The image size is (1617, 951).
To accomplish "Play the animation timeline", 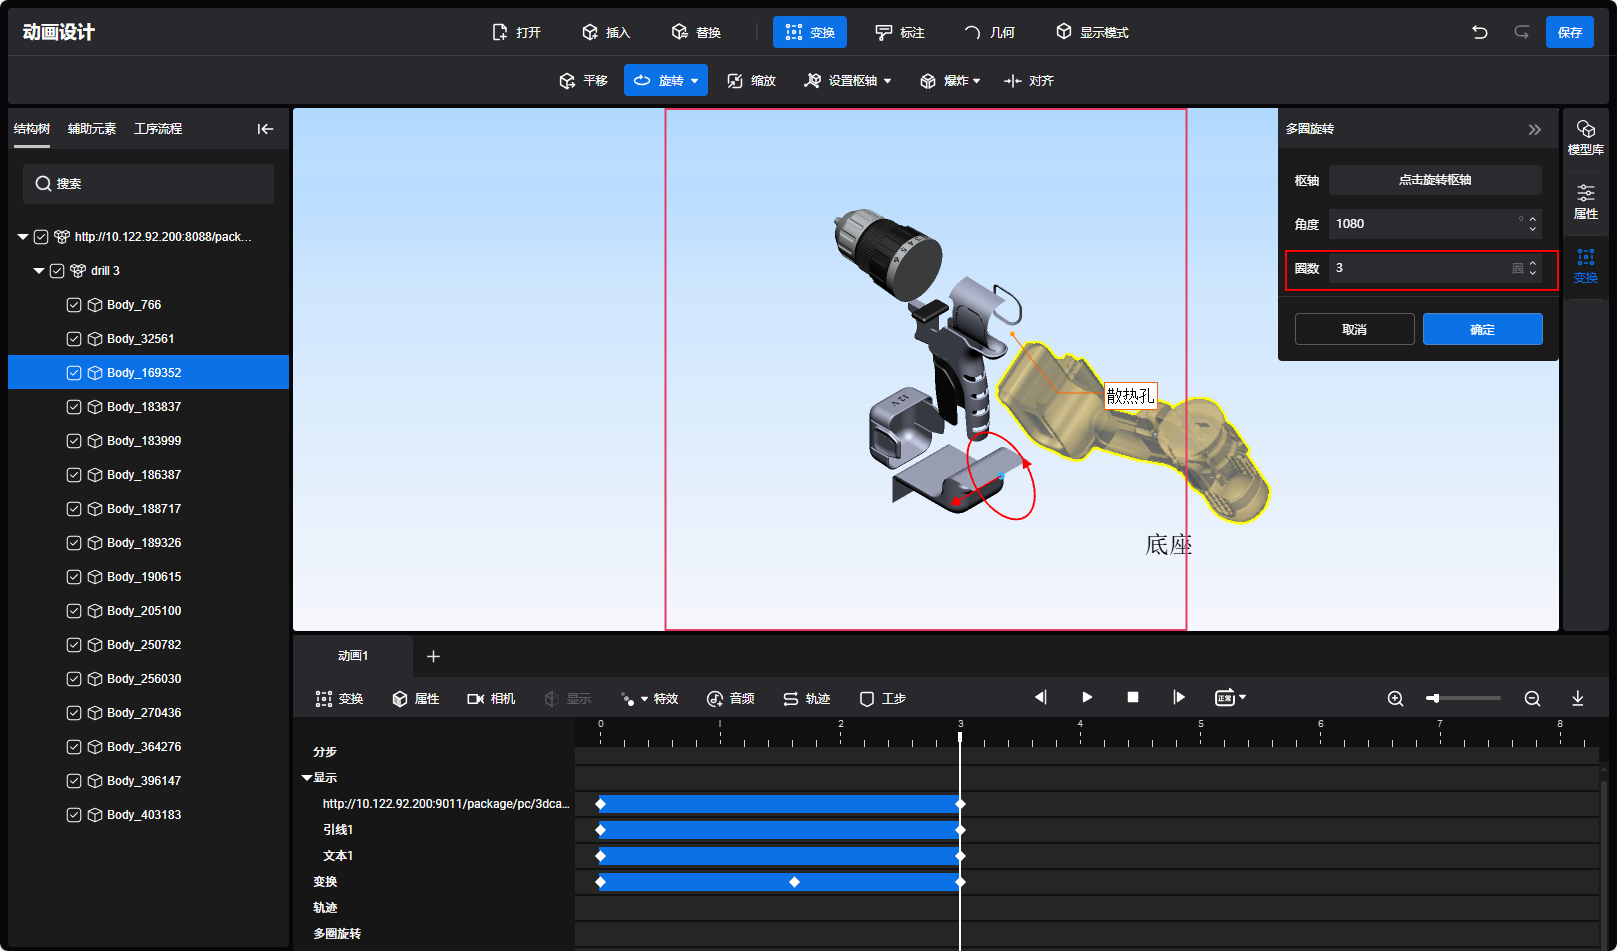I will [1087, 697].
